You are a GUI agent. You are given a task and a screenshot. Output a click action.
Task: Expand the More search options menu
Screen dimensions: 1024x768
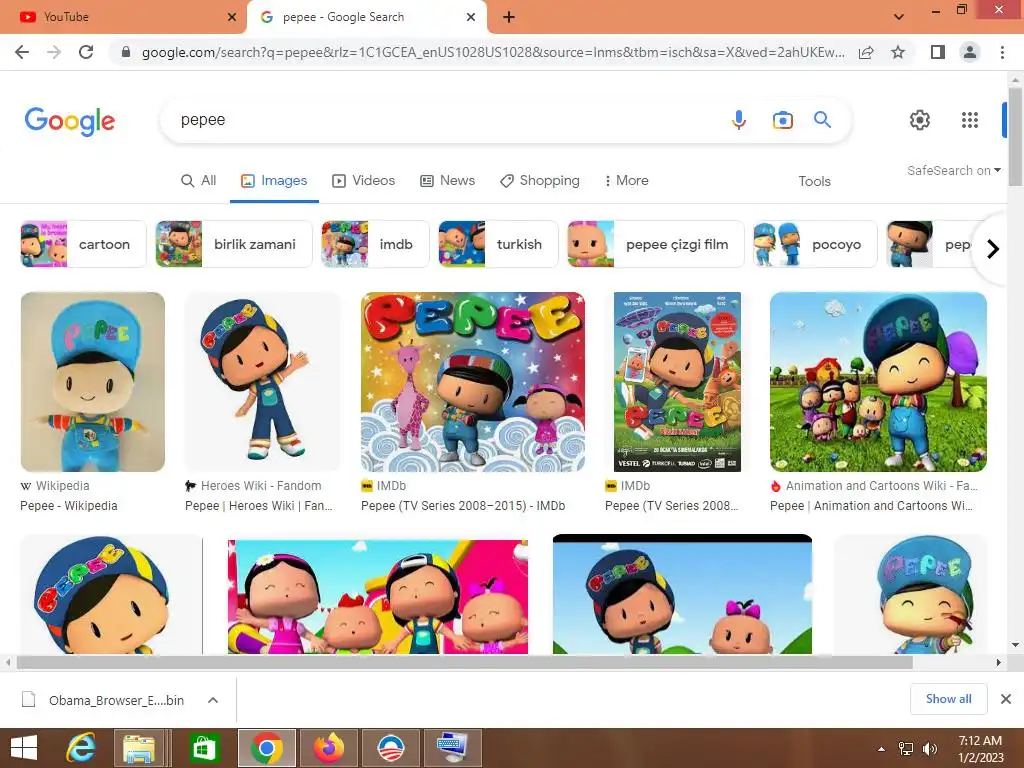coord(626,181)
